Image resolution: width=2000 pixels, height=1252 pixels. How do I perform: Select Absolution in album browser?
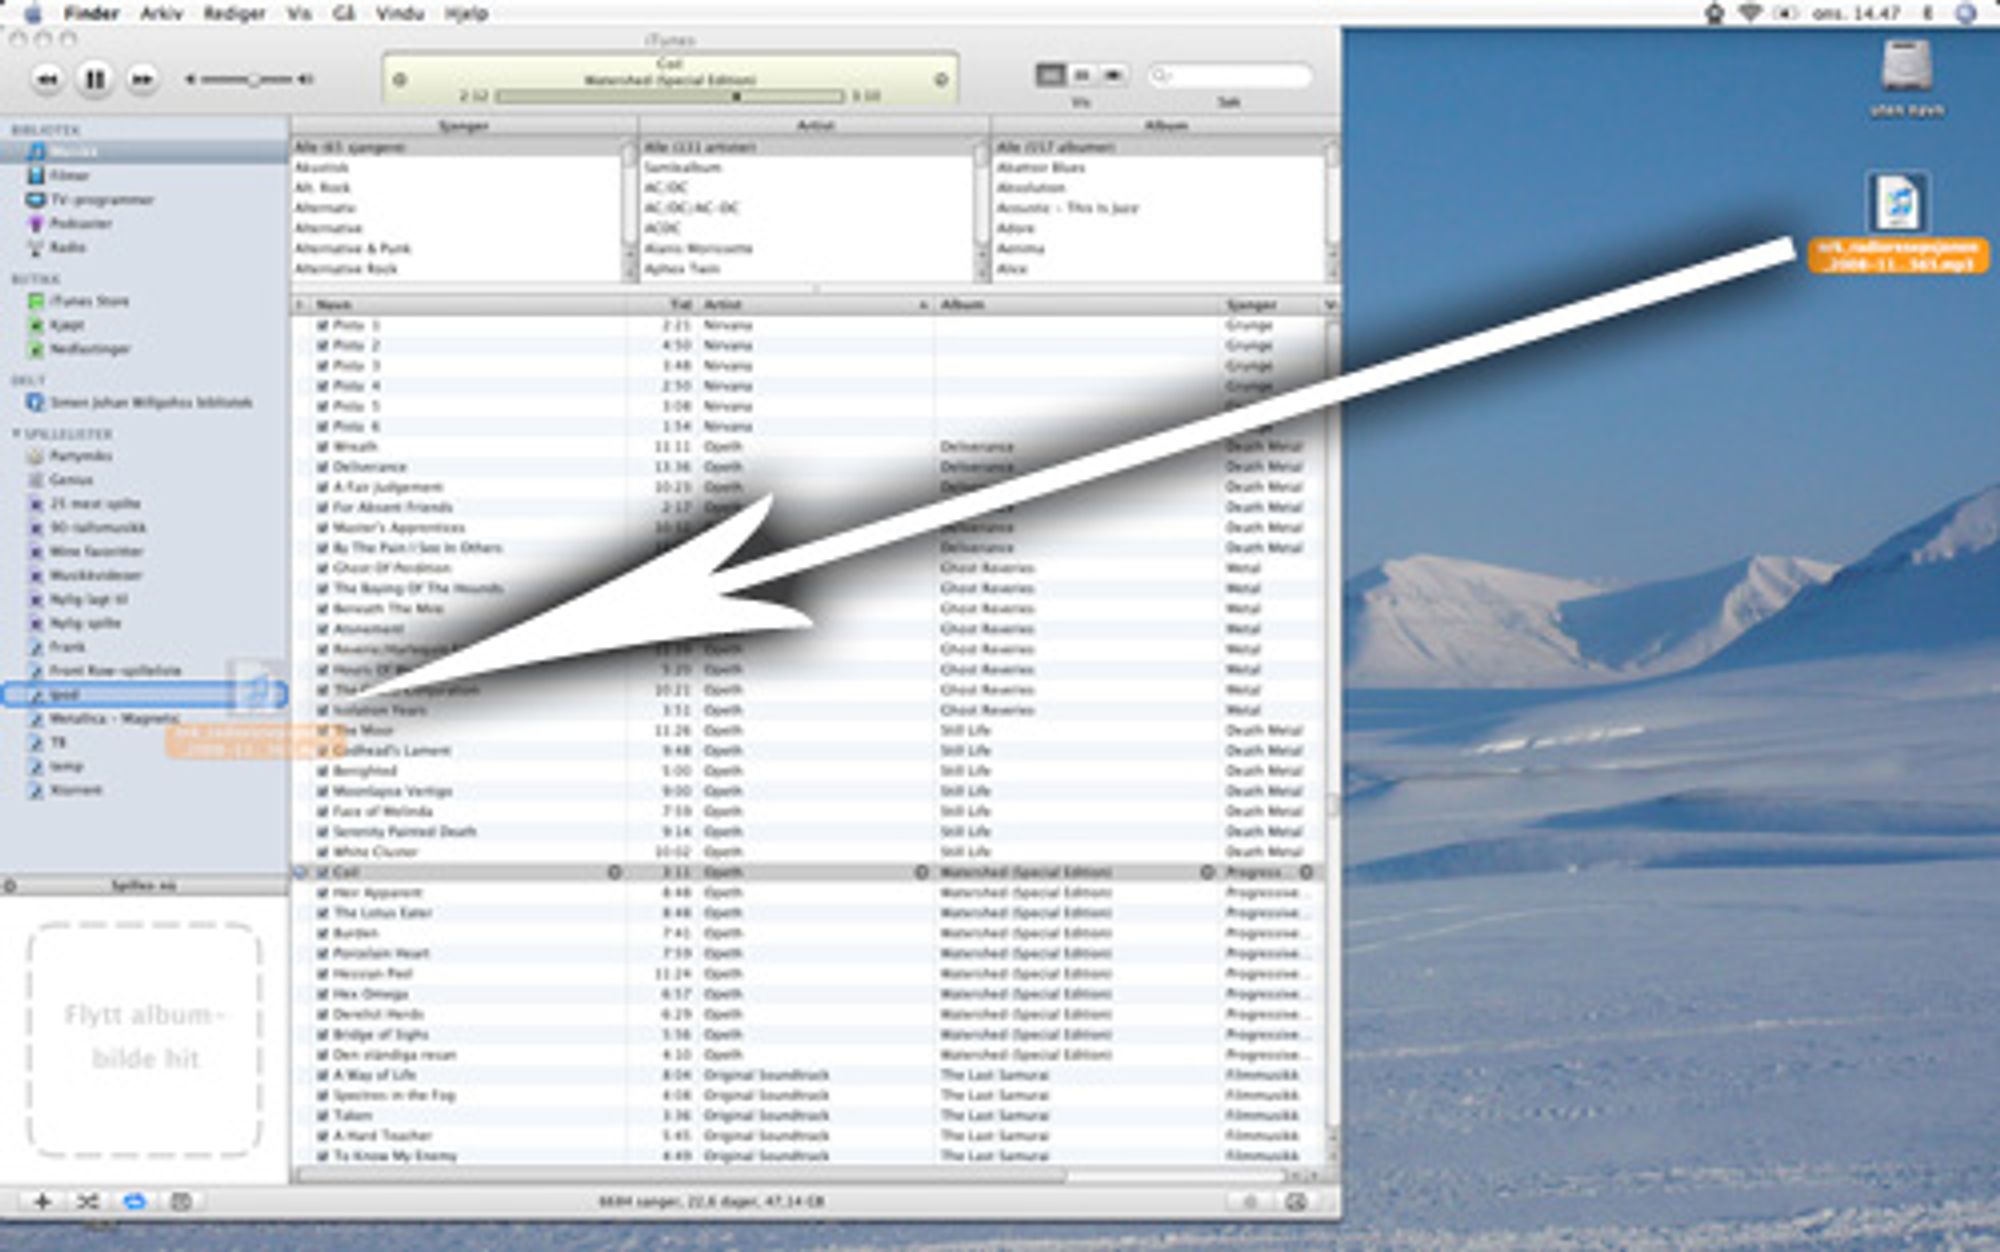point(1031,187)
